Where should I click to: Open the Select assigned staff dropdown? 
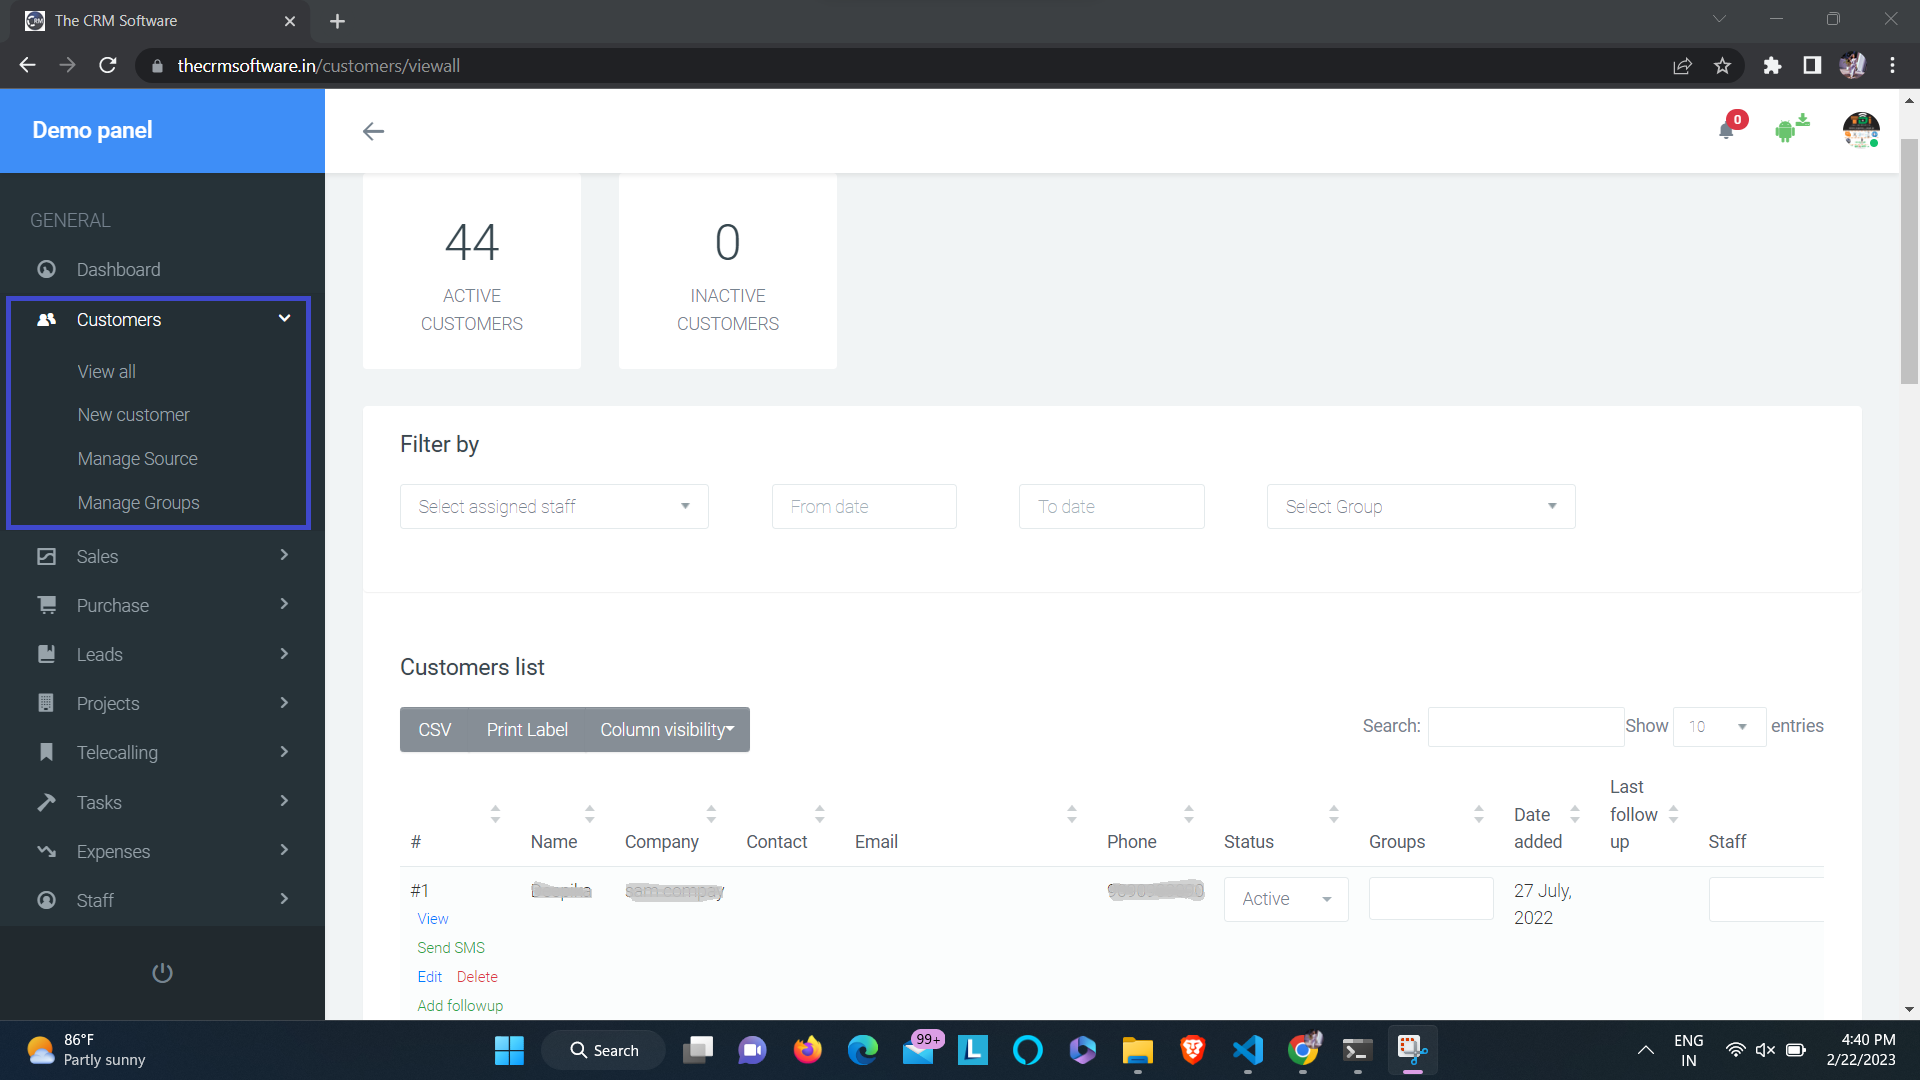(x=554, y=507)
